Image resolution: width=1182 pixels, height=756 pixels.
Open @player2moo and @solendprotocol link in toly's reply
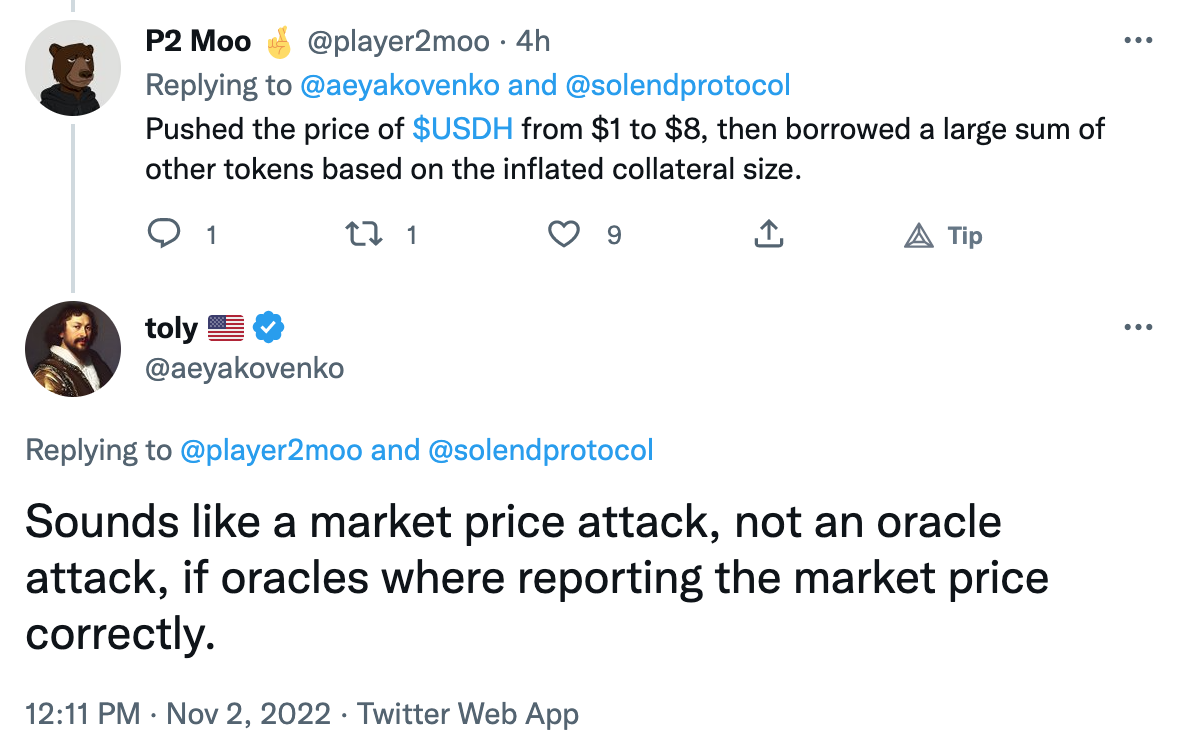[416, 450]
